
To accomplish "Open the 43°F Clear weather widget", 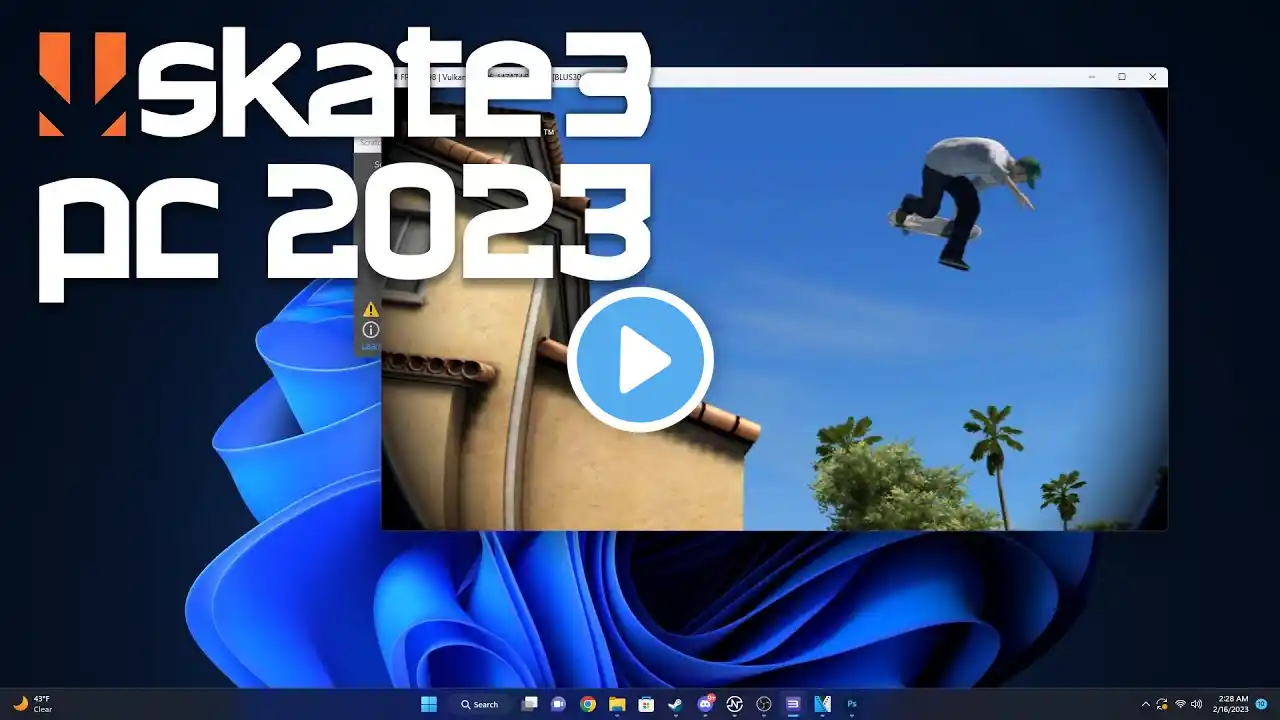I will click(31, 704).
